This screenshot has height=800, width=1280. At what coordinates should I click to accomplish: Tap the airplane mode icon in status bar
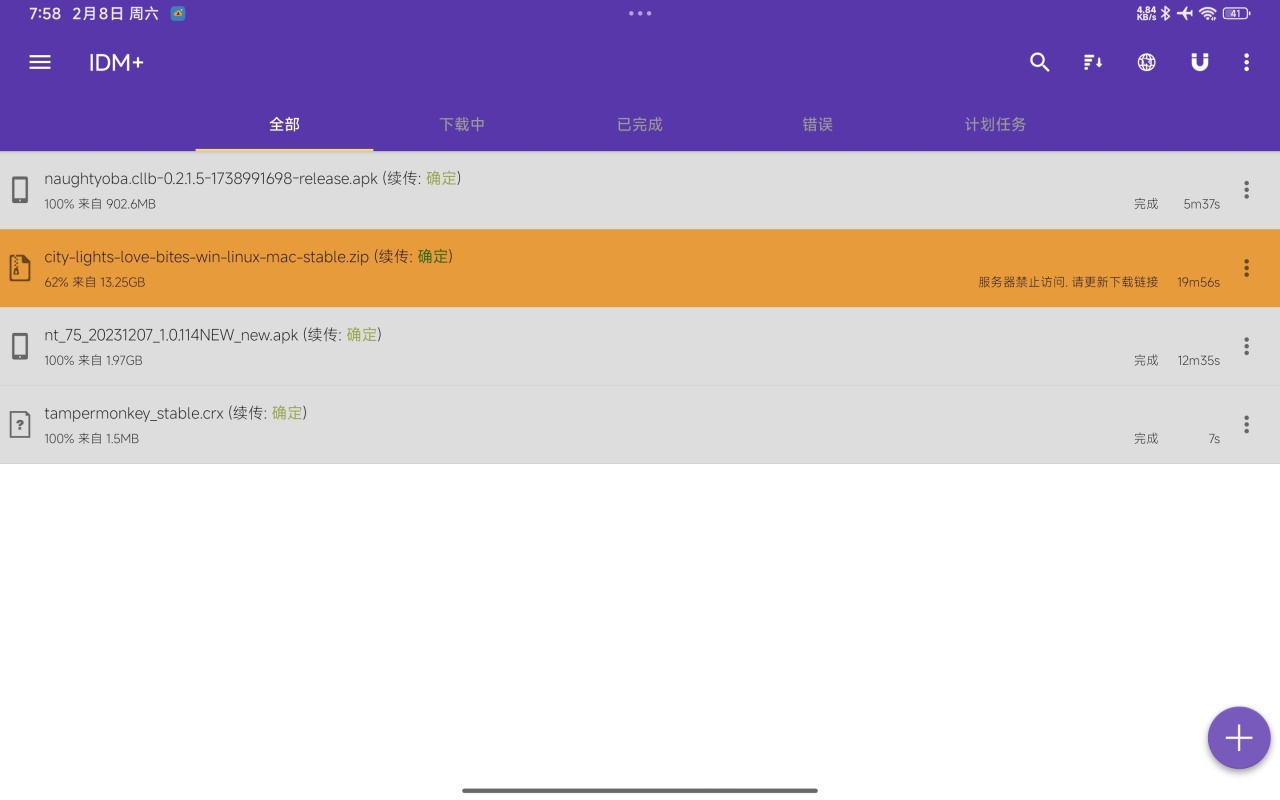(1185, 13)
